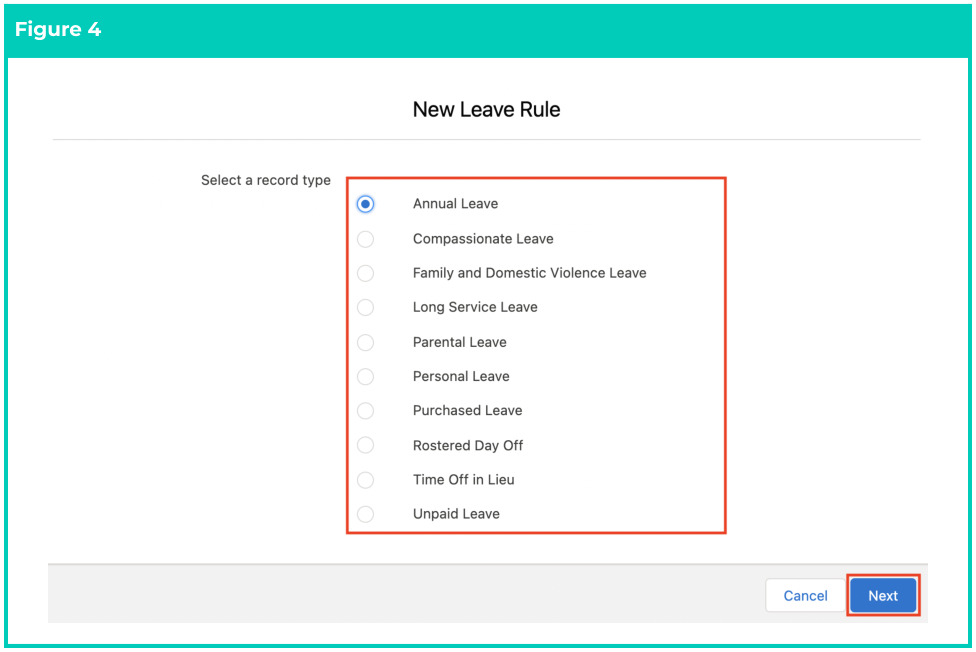Pick the Rostered Day Off radio button

pyautogui.click(x=365, y=445)
